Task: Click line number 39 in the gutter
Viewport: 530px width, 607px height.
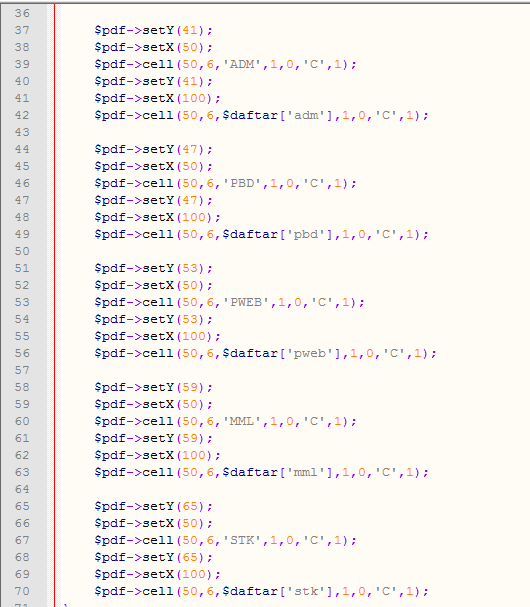Action: coord(22,64)
